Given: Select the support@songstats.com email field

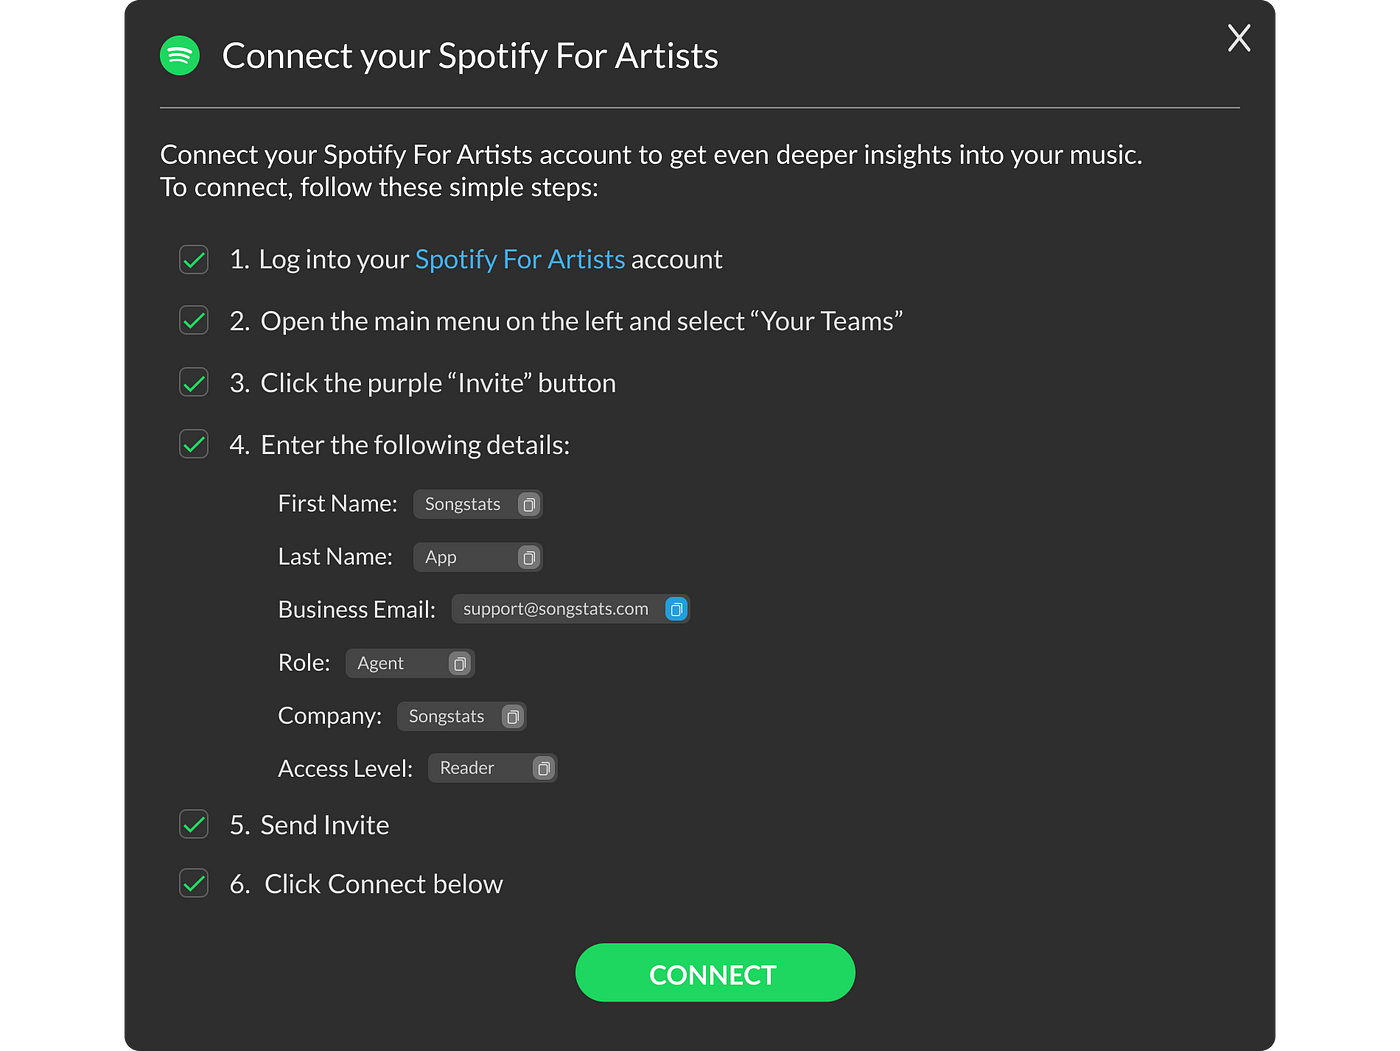Looking at the screenshot, I should coord(571,609).
